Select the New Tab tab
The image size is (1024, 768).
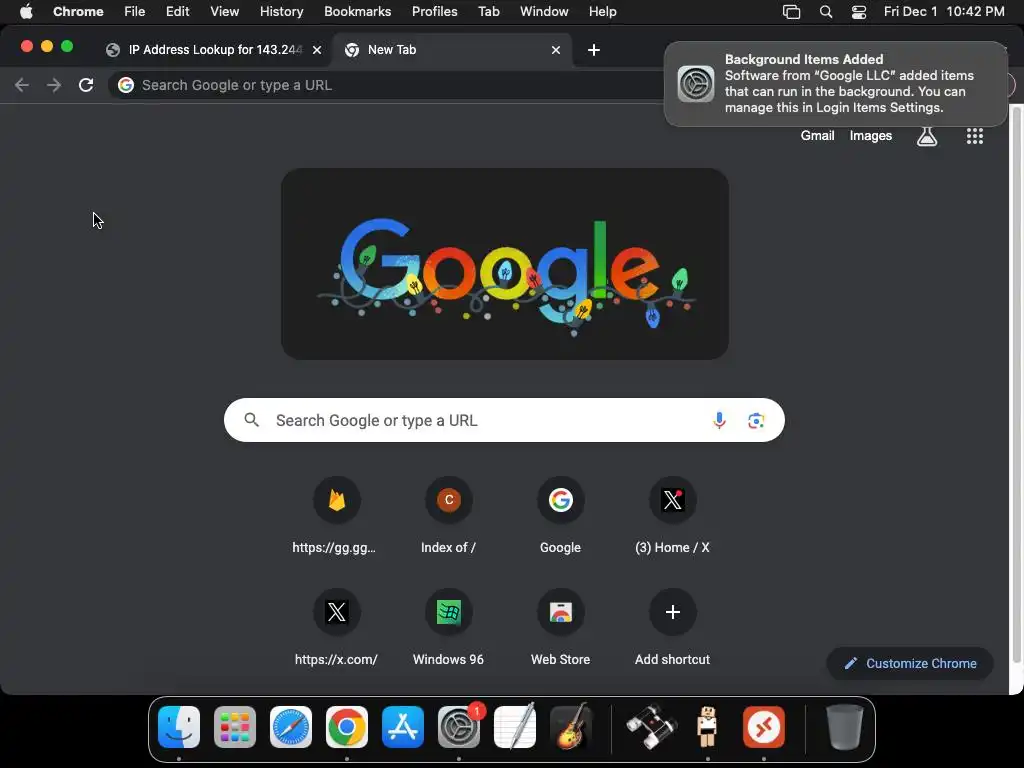coord(452,50)
